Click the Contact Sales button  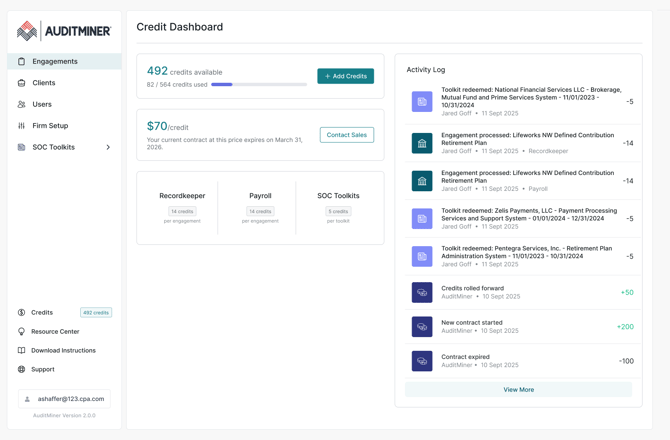coord(346,134)
